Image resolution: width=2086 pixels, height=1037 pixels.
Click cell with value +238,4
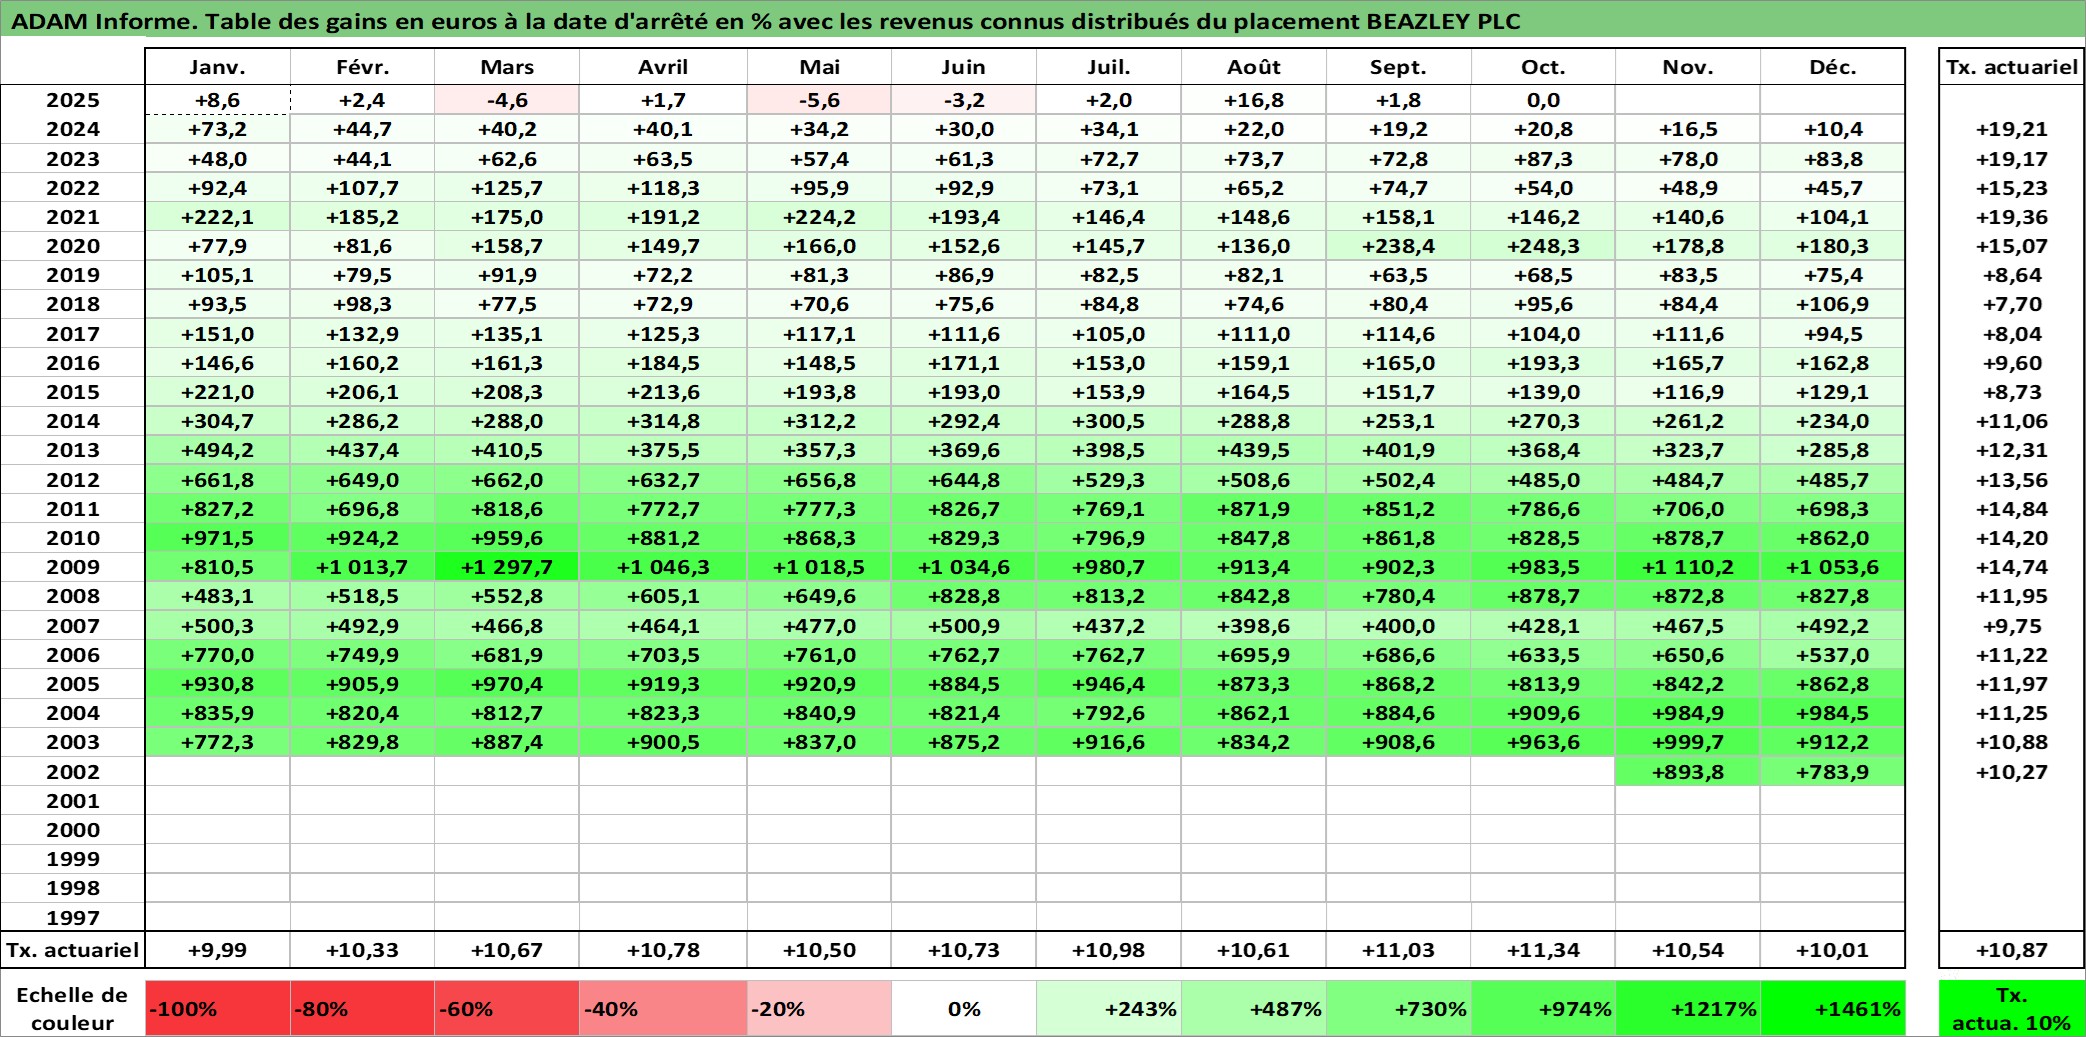(x=1399, y=246)
